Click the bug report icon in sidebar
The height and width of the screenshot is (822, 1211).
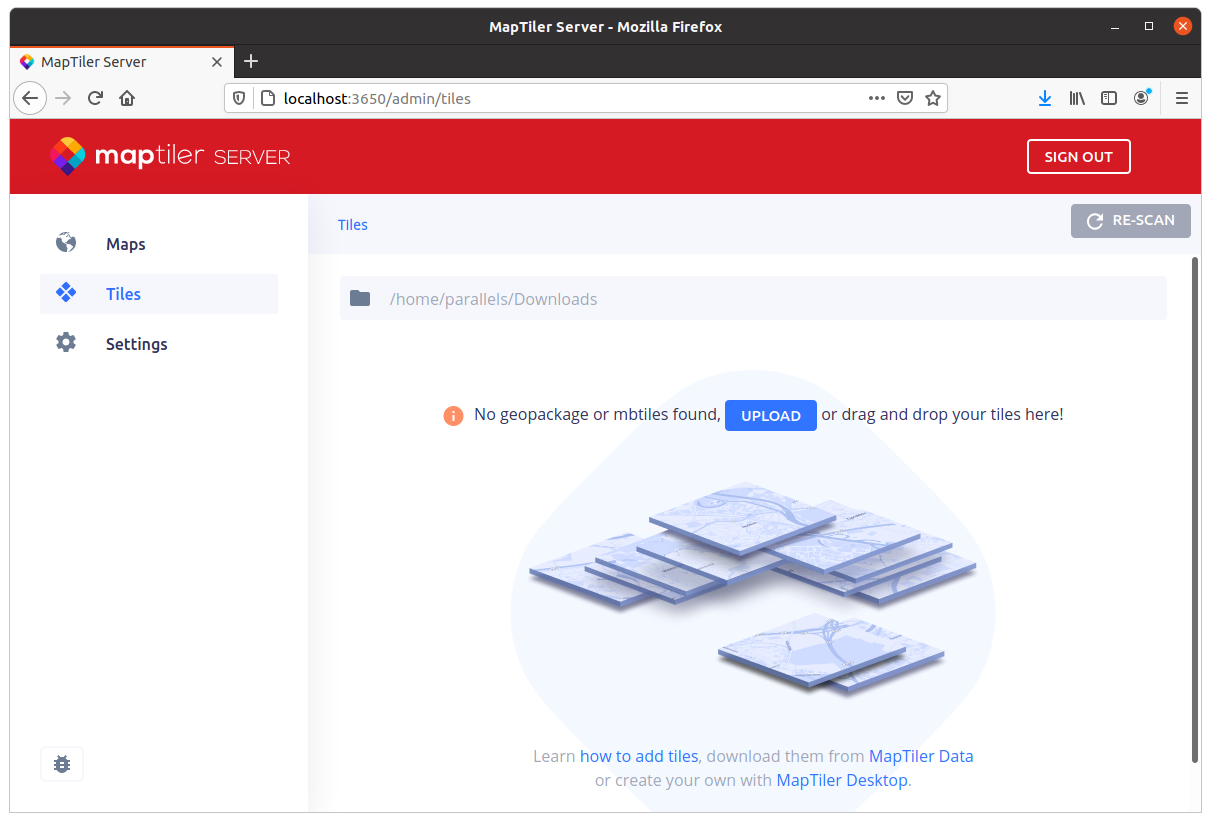pos(62,764)
